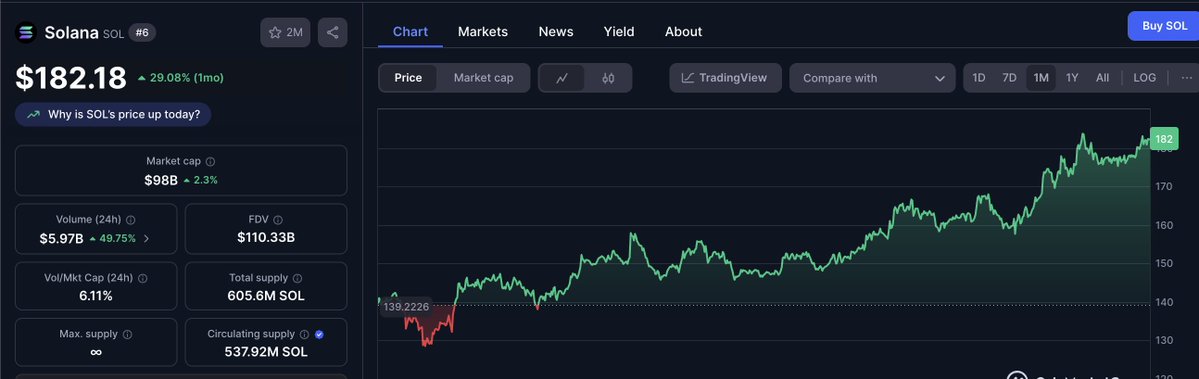Switch chart to Price view
This screenshot has width=1199, height=379.
coord(408,78)
